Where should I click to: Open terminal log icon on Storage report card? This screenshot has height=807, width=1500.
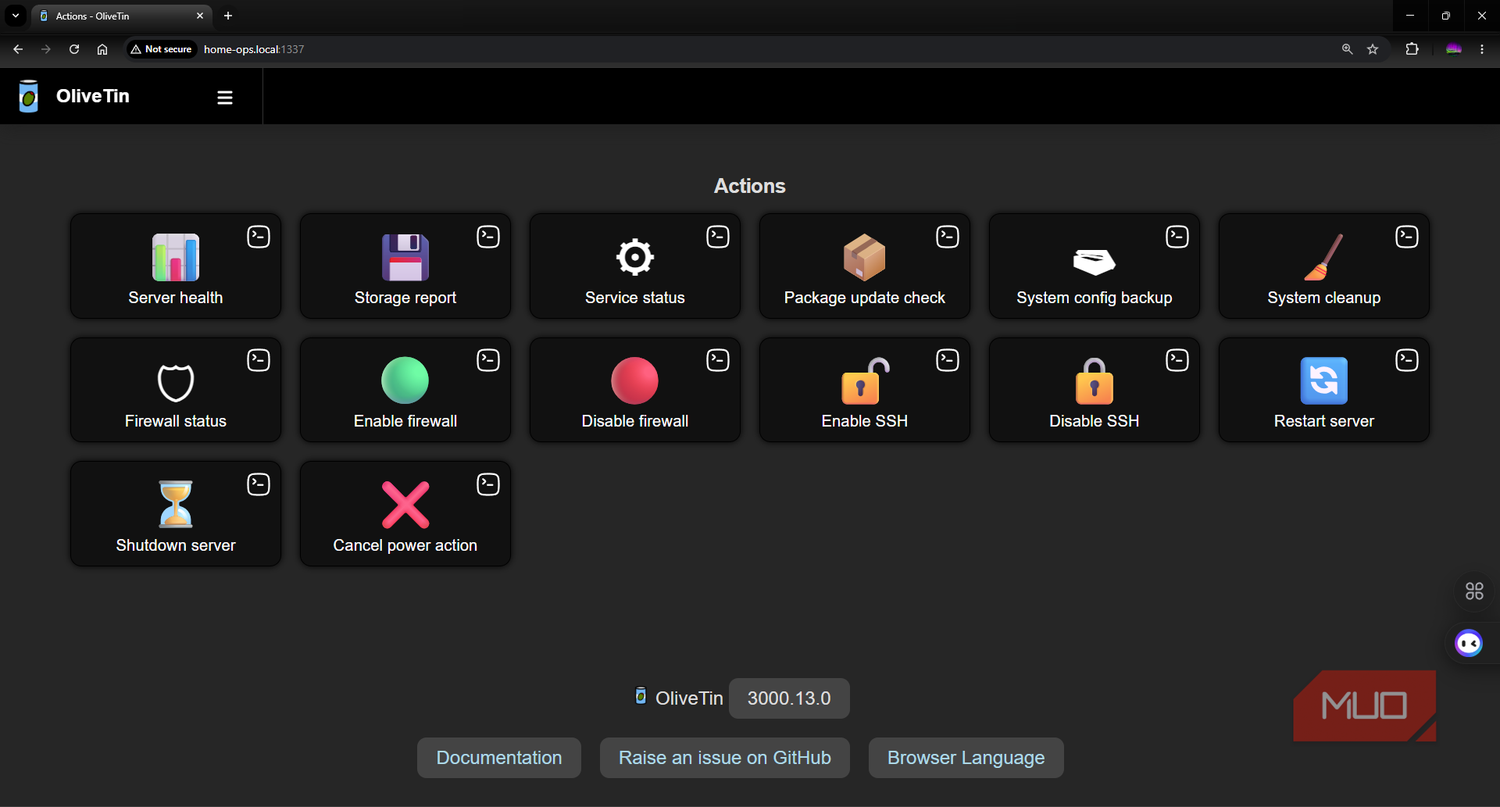coord(488,236)
